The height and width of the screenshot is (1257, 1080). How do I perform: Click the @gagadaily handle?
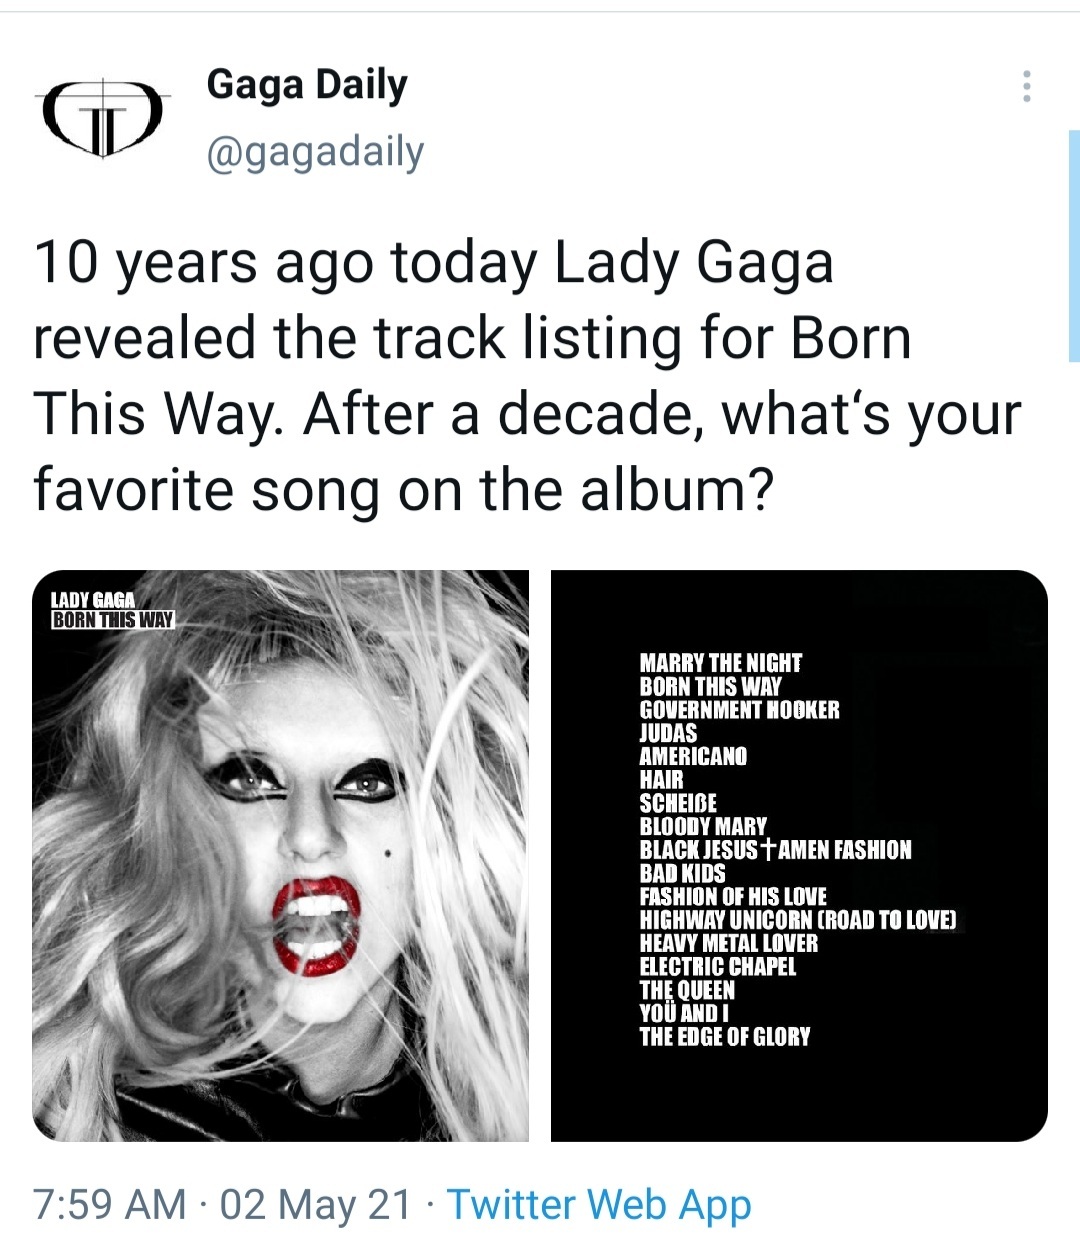coord(315,152)
